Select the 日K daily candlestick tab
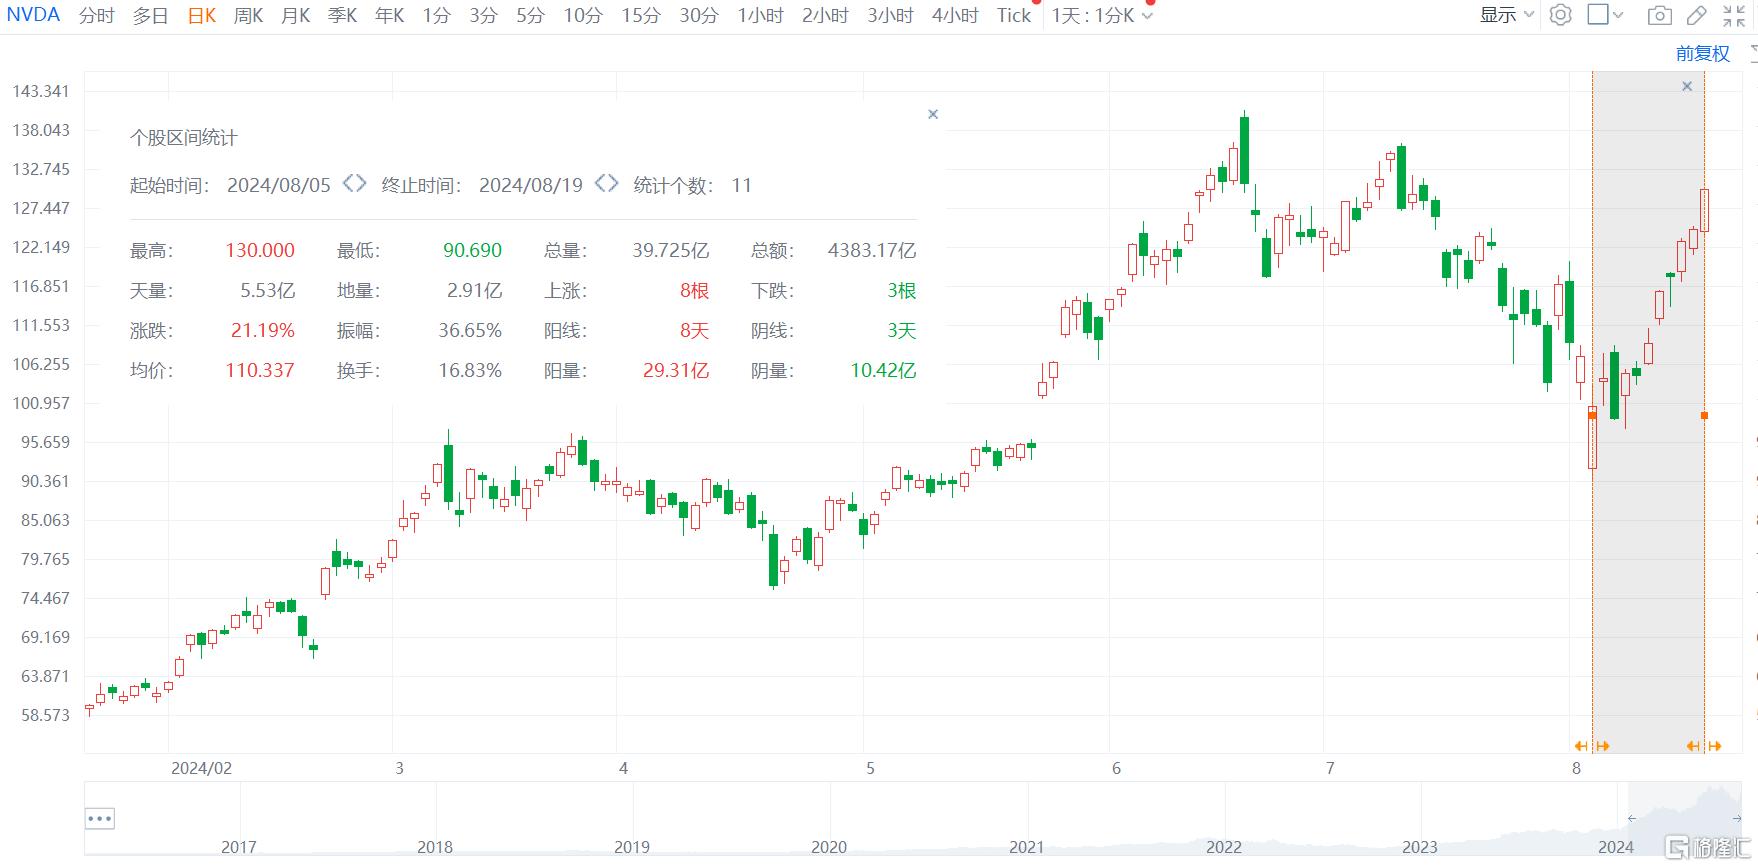Screen dimensions: 1758x867 point(201,15)
